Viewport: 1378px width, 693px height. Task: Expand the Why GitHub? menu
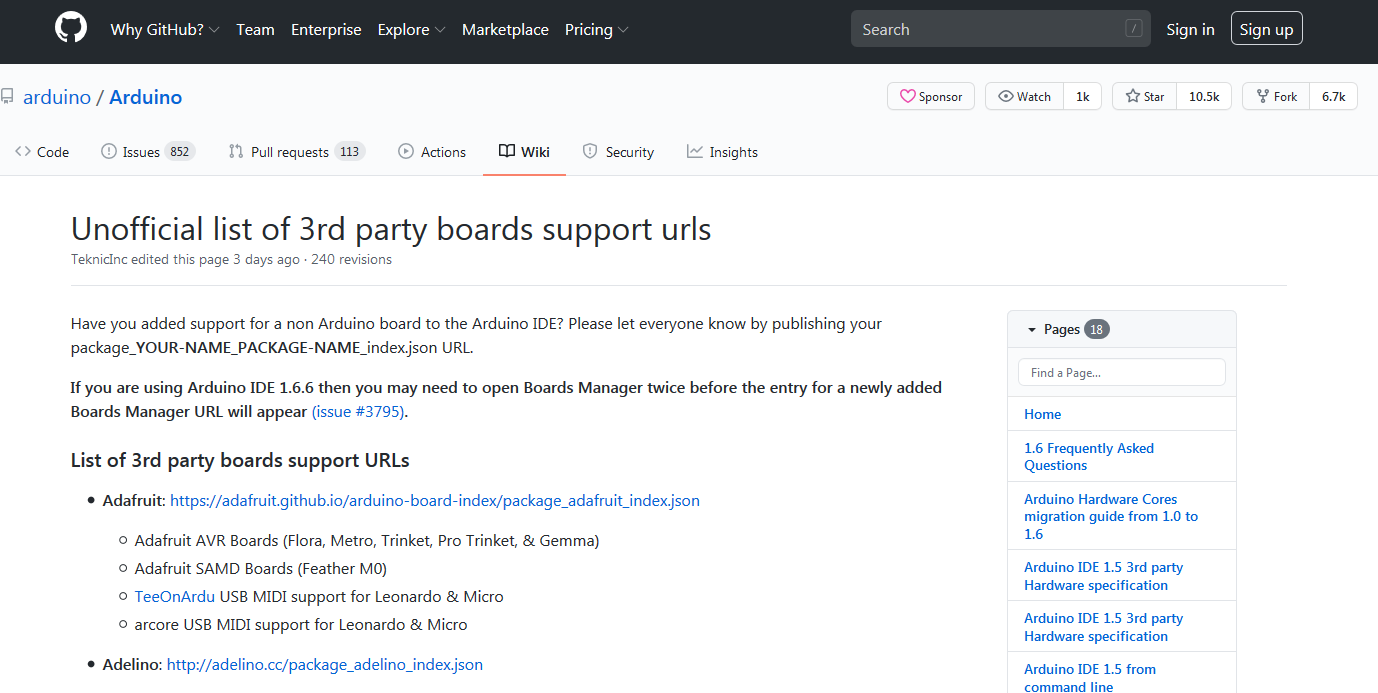tap(164, 30)
